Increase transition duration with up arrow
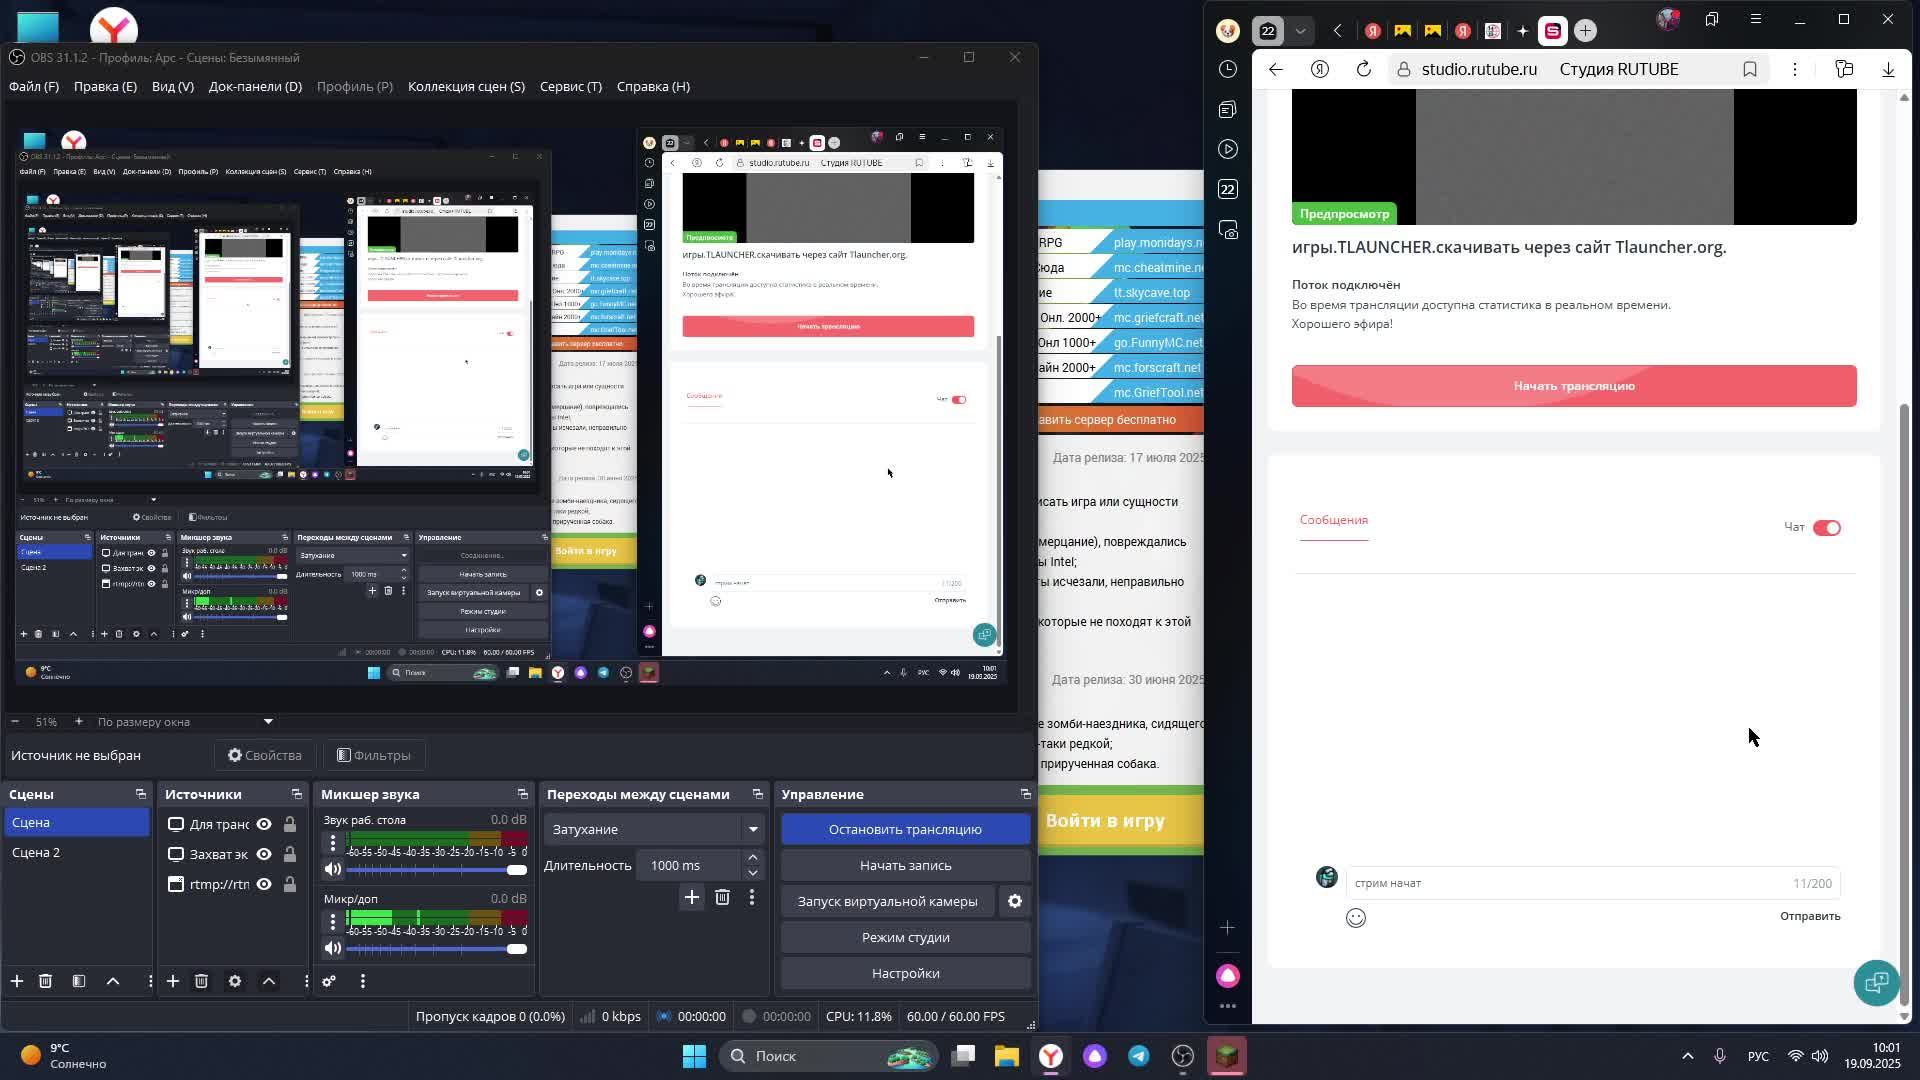This screenshot has height=1080, width=1920. [753, 858]
